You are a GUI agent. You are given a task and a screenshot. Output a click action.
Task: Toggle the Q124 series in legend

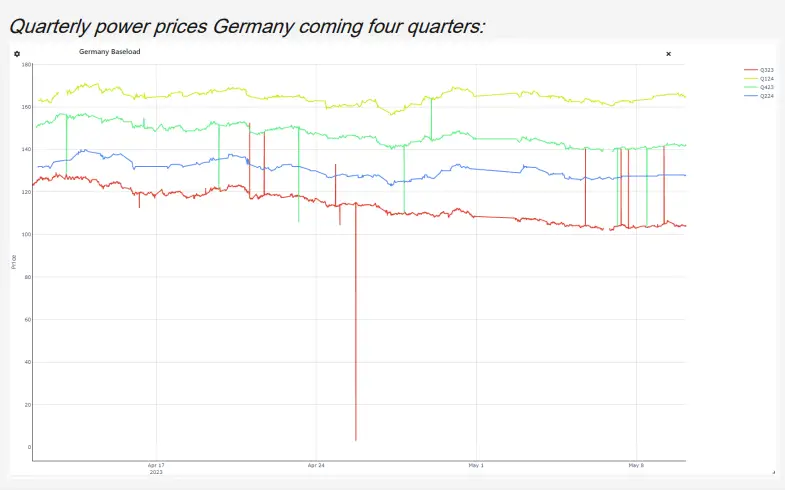click(x=767, y=78)
